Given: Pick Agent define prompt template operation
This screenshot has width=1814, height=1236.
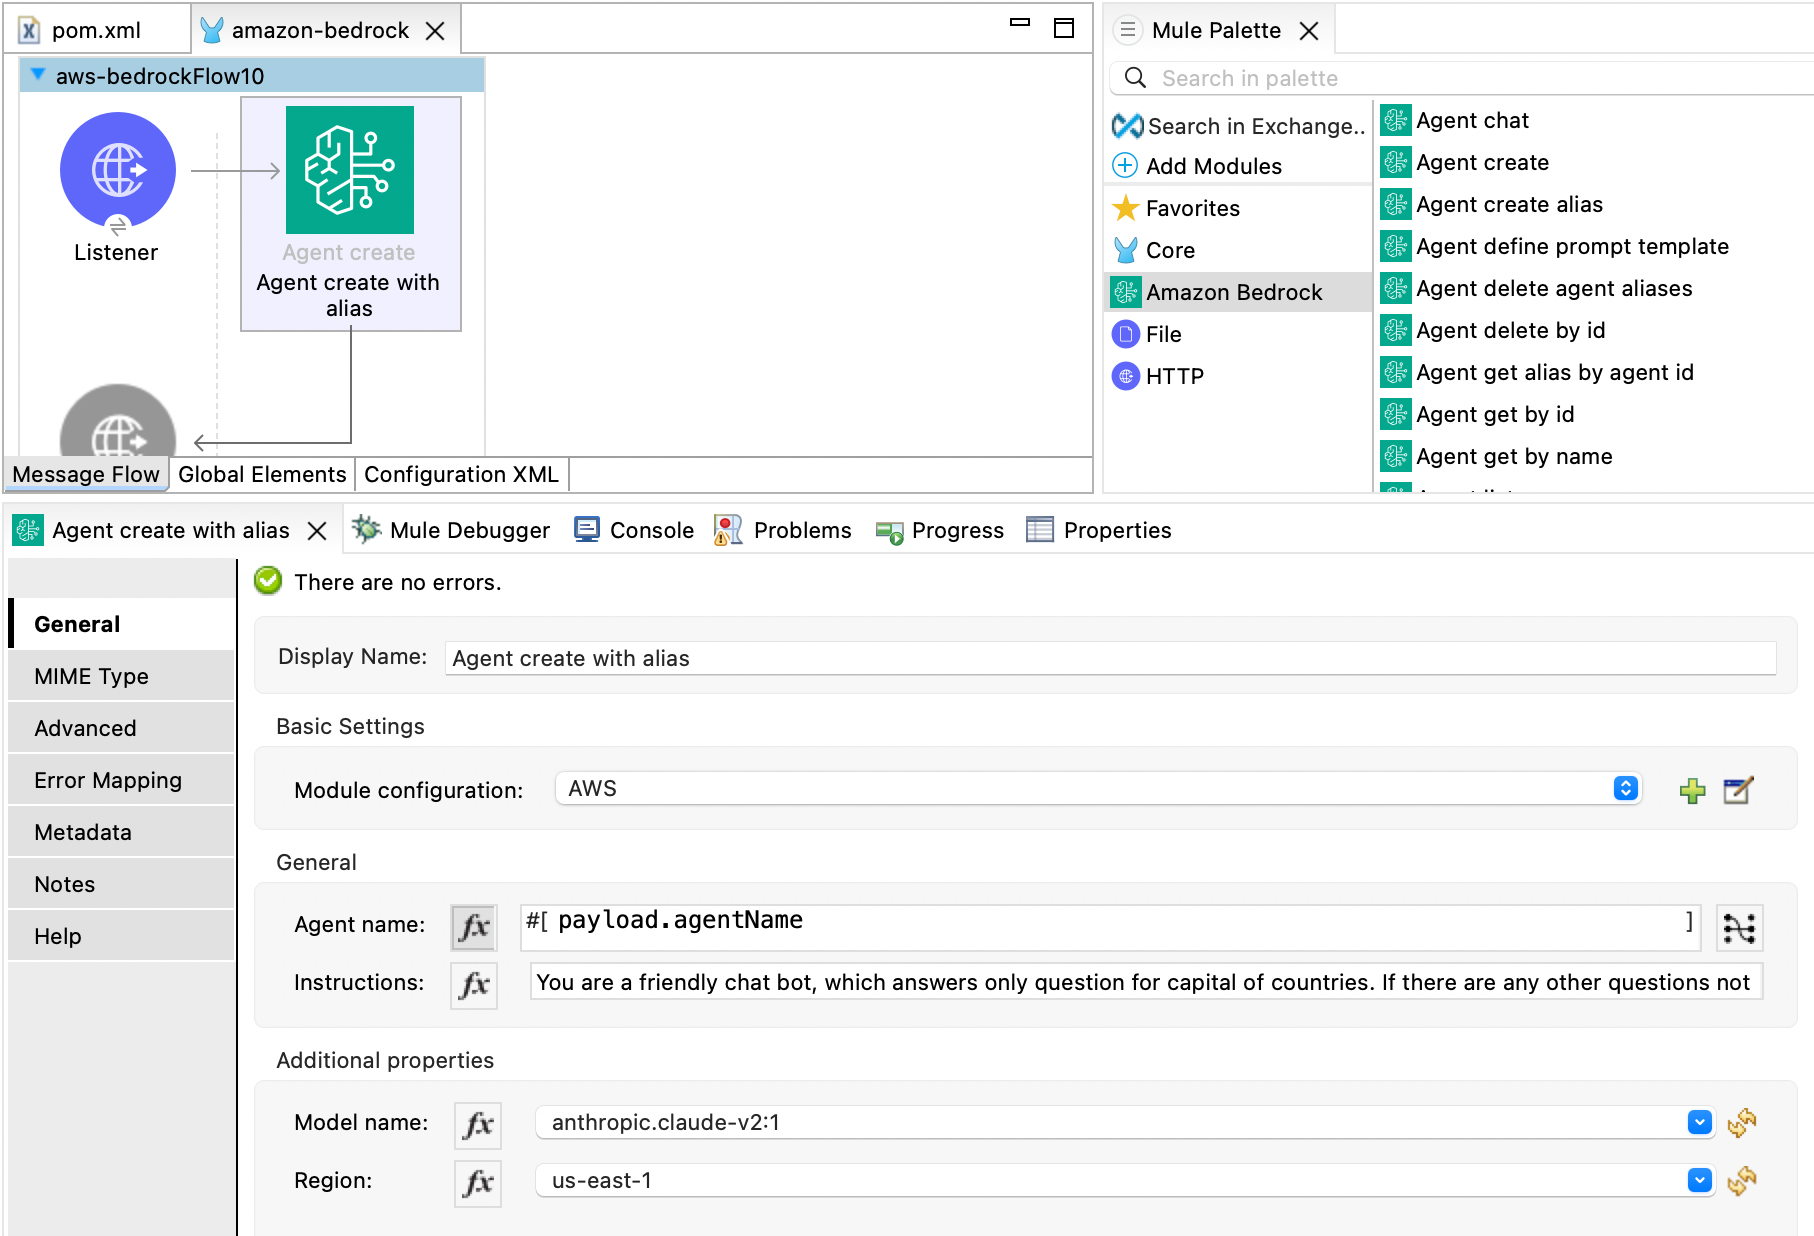Looking at the screenshot, I should pyautogui.click(x=1556, y=246).
